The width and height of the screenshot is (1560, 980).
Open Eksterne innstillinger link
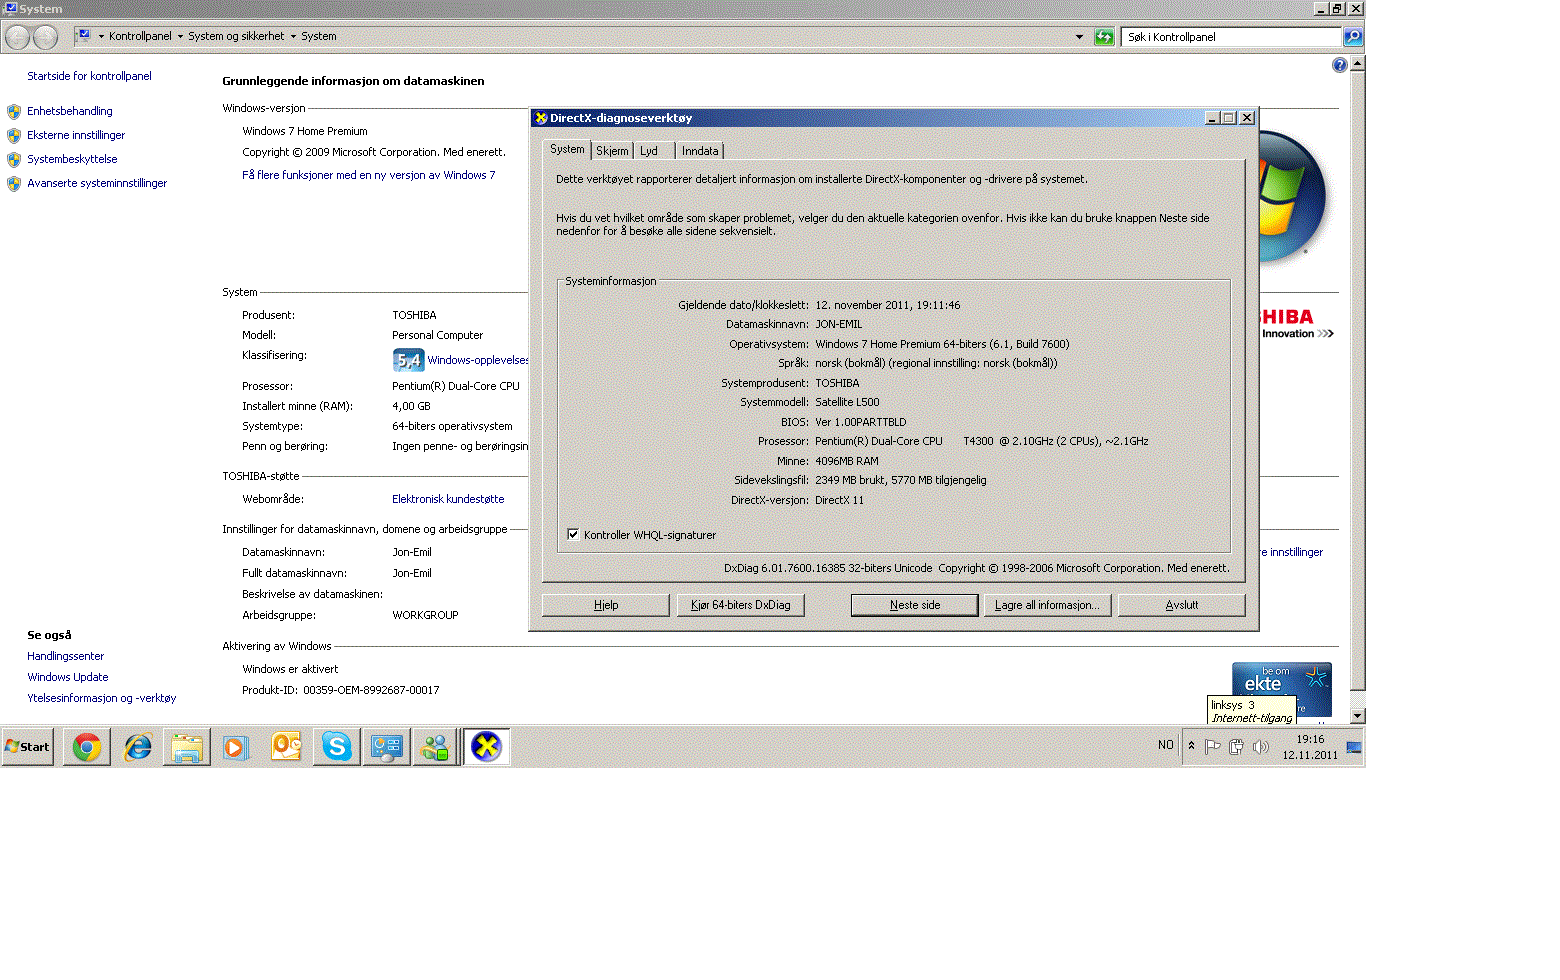(x=76, y=135)
